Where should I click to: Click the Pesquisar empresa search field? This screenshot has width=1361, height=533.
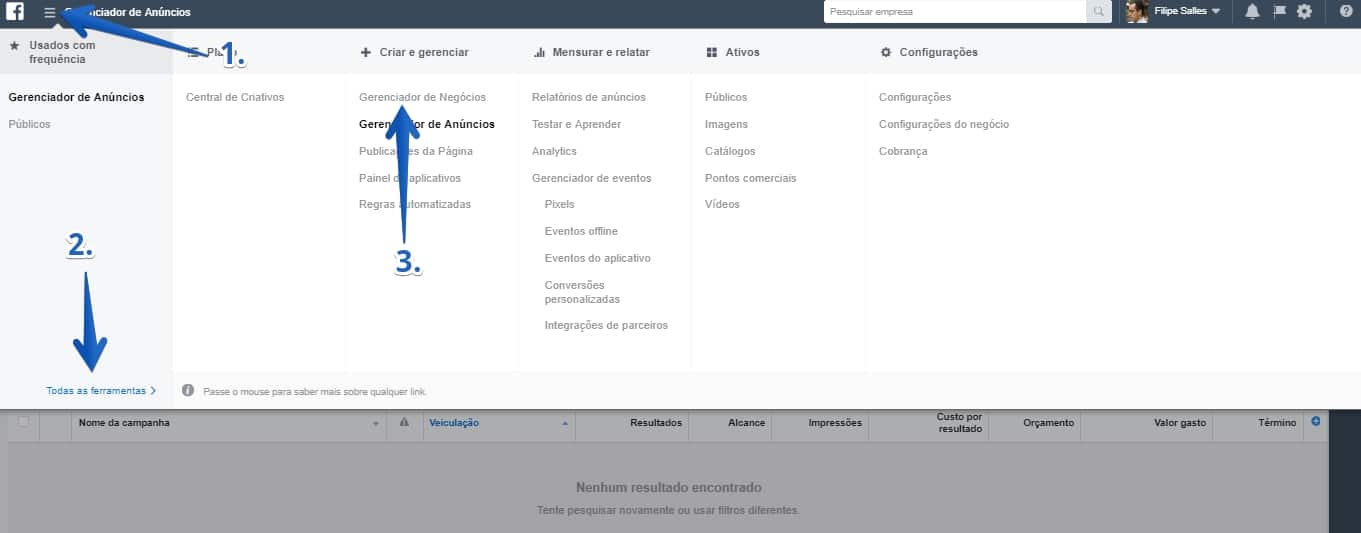[x=955, y=12]
